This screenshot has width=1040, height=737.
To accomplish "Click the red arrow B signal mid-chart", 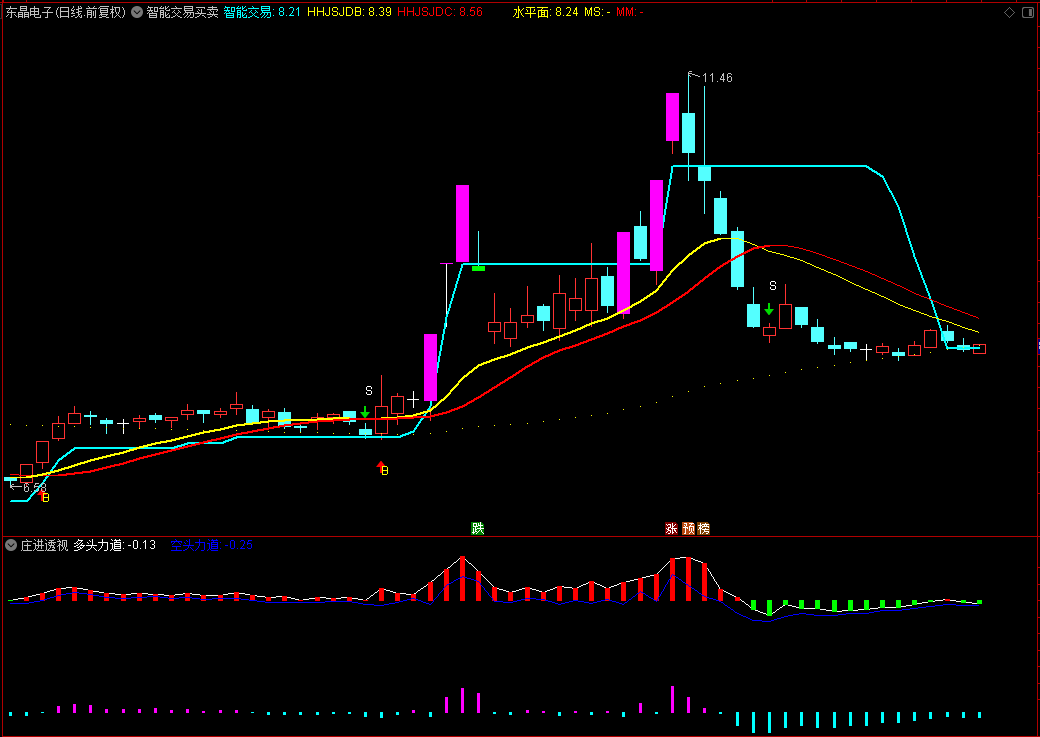I will point(383,468).
